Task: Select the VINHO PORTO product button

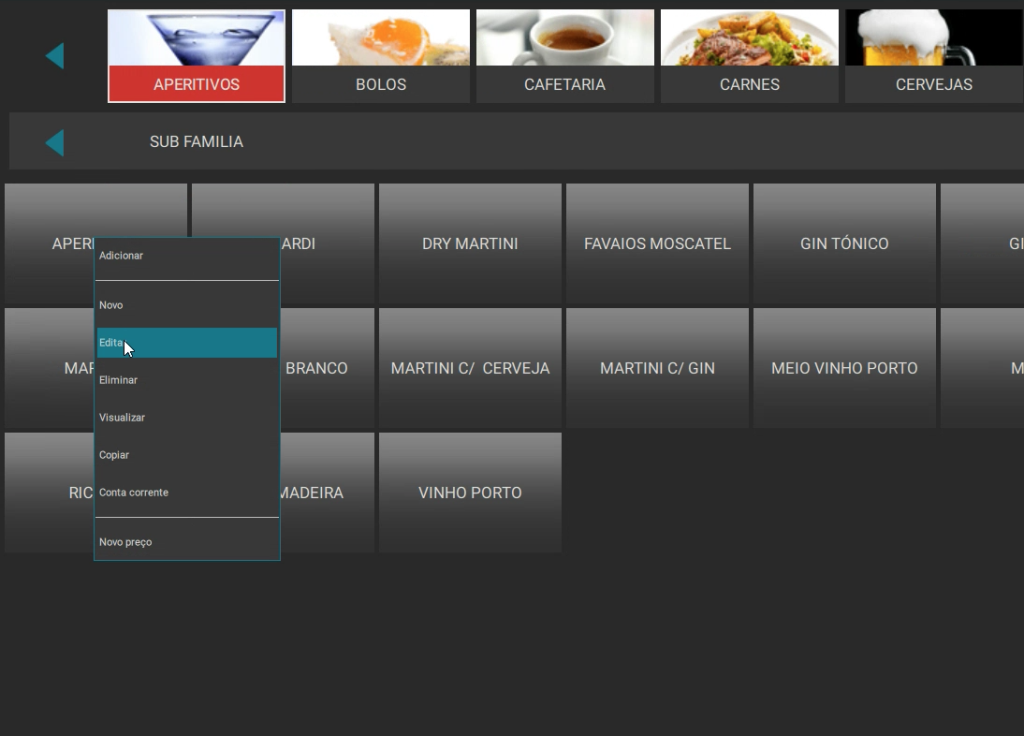Action: [x=470, y=492]
